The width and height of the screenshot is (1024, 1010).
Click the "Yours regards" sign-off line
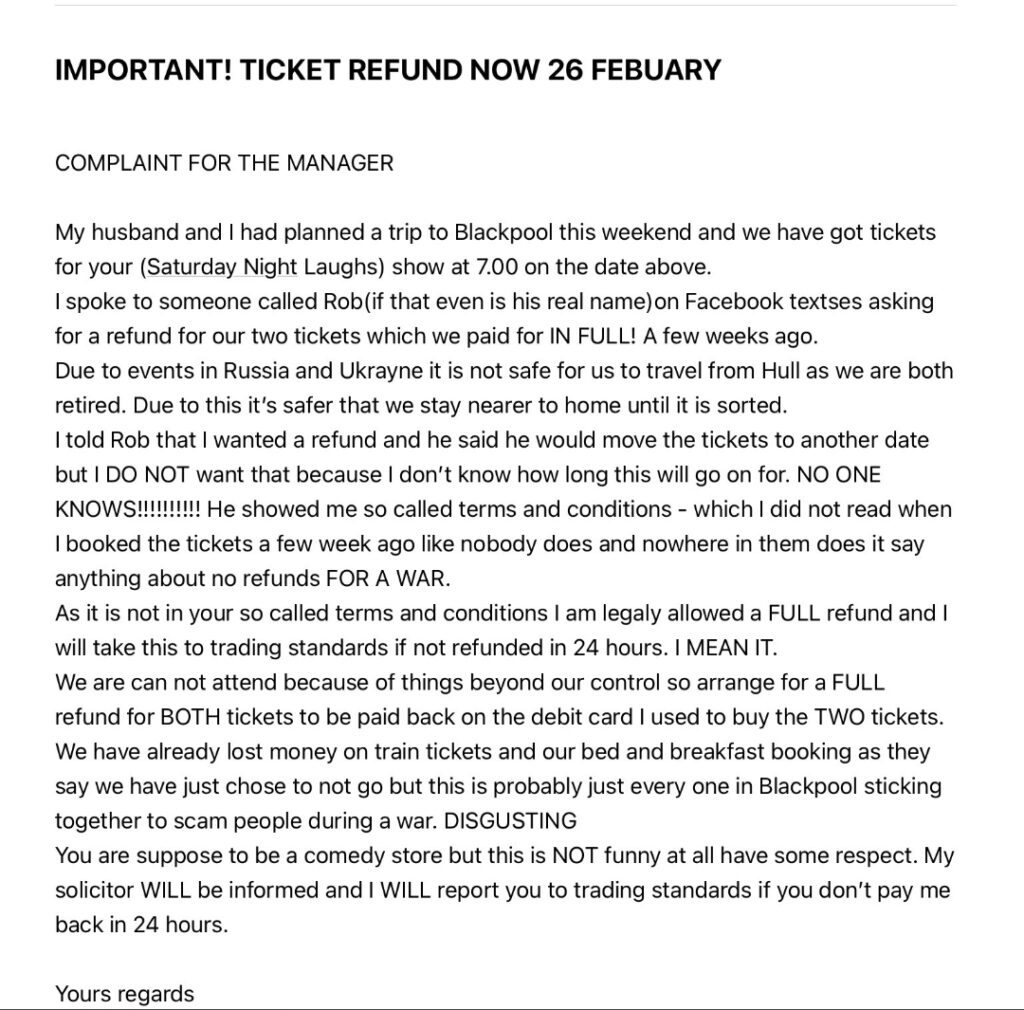click(125, 994)
